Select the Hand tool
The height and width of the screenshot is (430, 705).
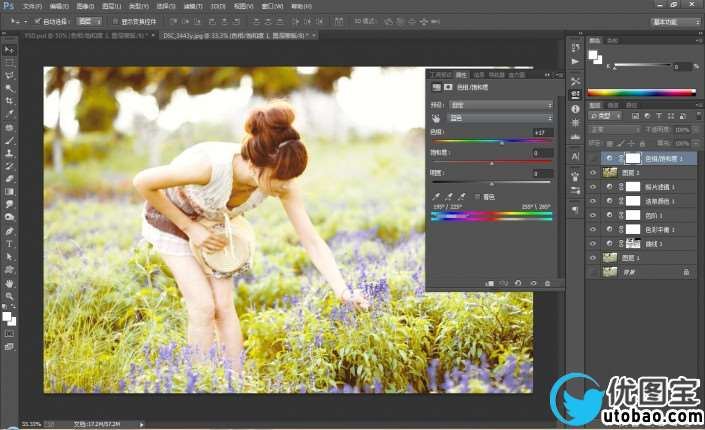point(9,283)
